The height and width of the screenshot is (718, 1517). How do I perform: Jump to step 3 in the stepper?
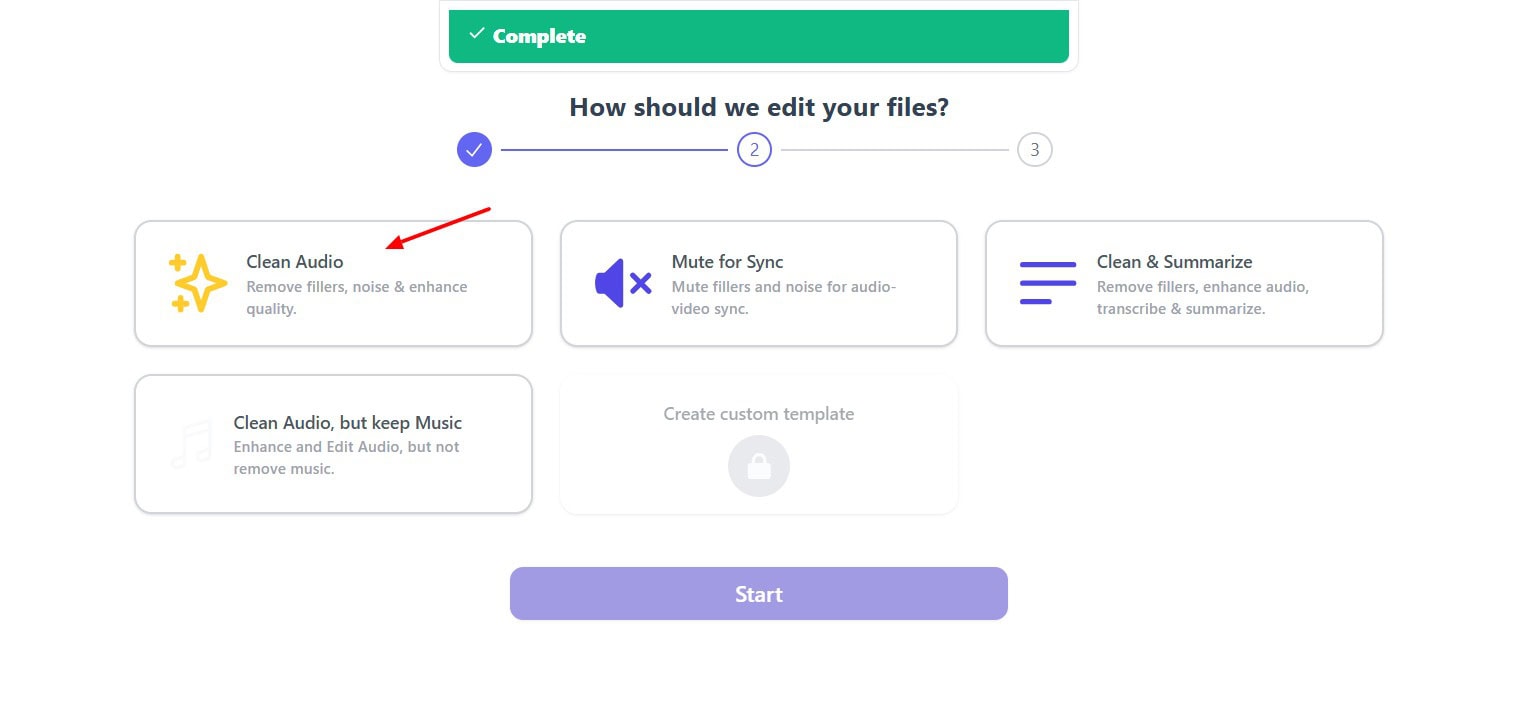[1034, 150]
